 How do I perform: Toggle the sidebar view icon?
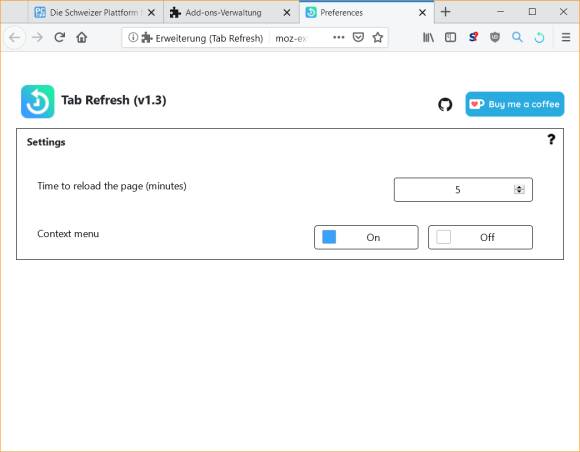pos(450,37)
